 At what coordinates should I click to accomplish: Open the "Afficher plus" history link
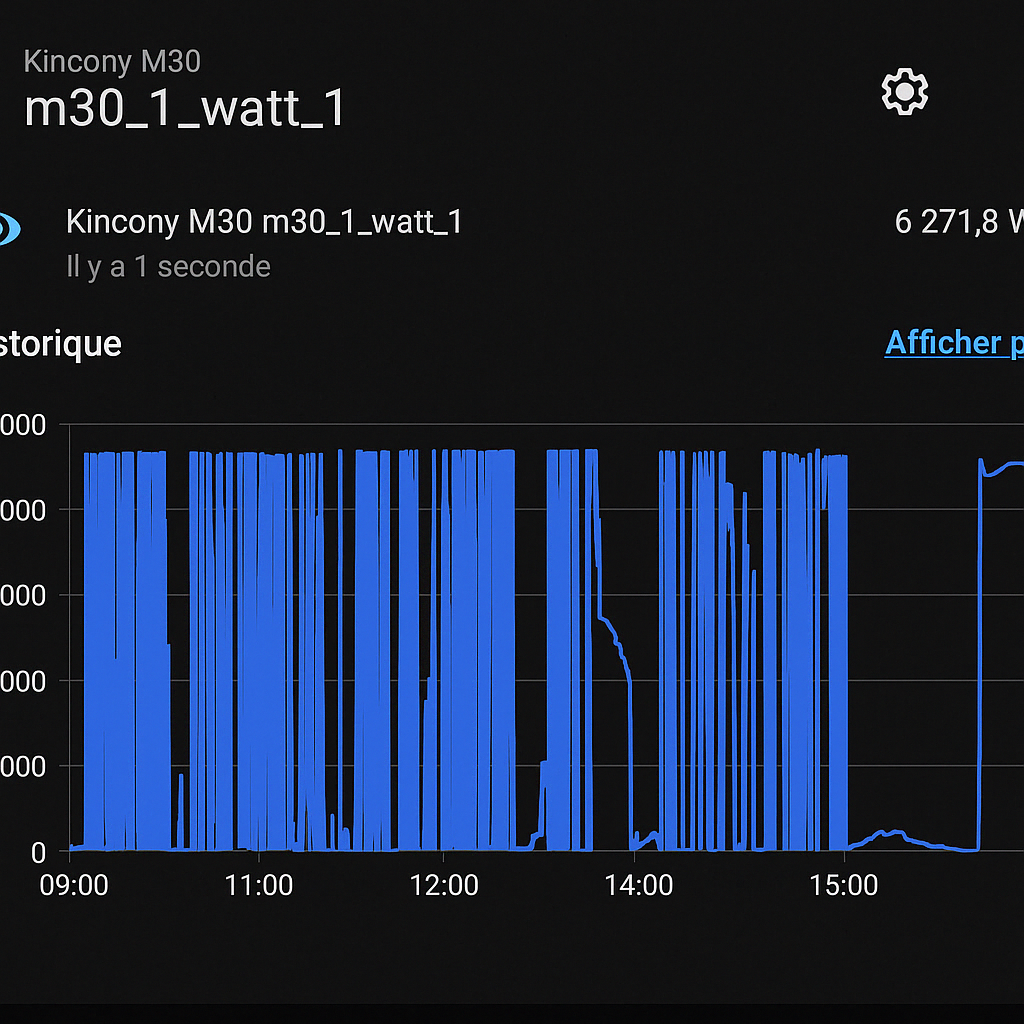(953, 343)
